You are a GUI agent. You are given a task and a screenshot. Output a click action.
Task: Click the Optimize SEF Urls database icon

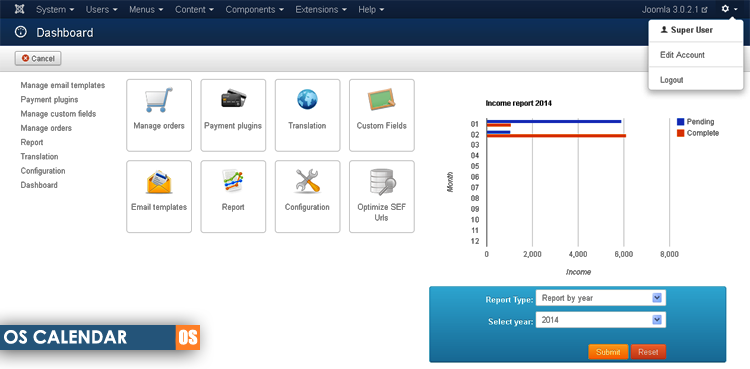pos(382,182)
